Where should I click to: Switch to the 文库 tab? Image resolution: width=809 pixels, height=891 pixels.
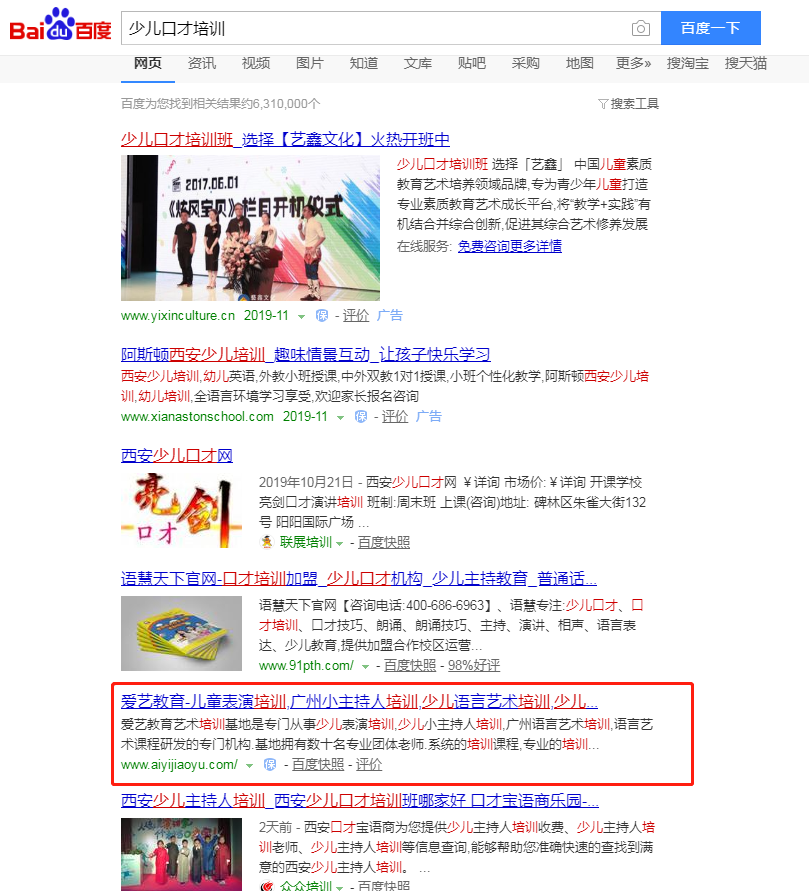[418, 63]
